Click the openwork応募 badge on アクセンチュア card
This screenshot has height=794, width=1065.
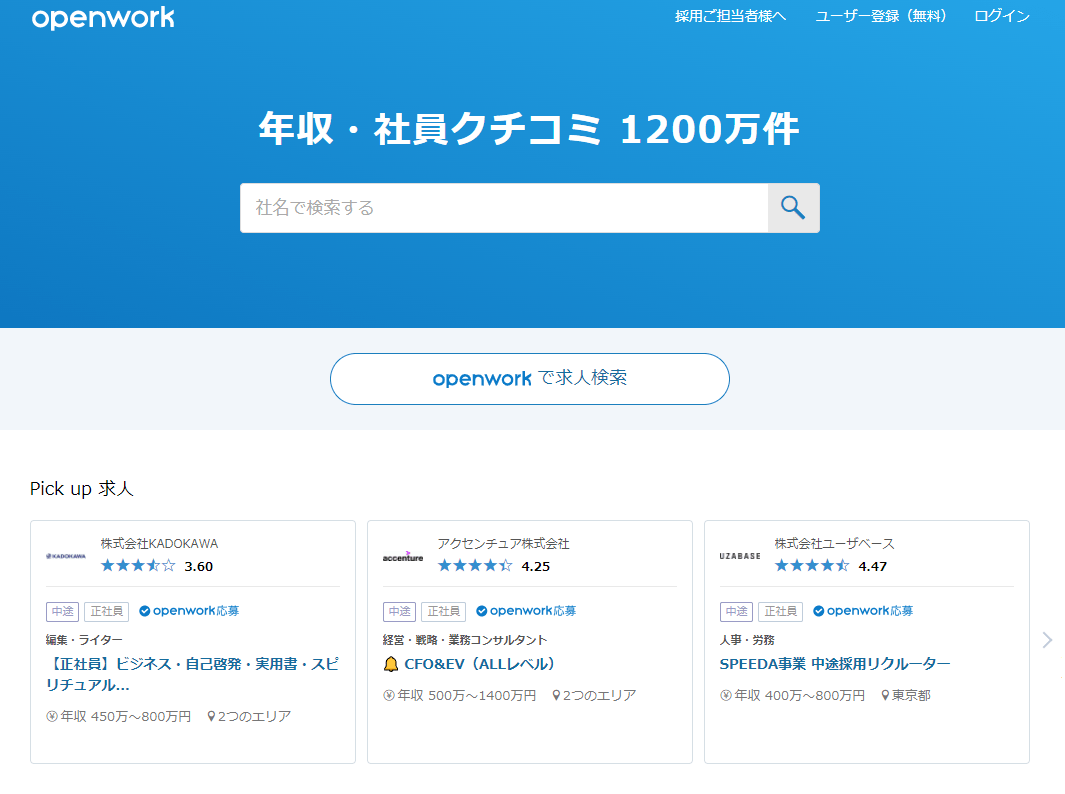[x=526, y=611]
